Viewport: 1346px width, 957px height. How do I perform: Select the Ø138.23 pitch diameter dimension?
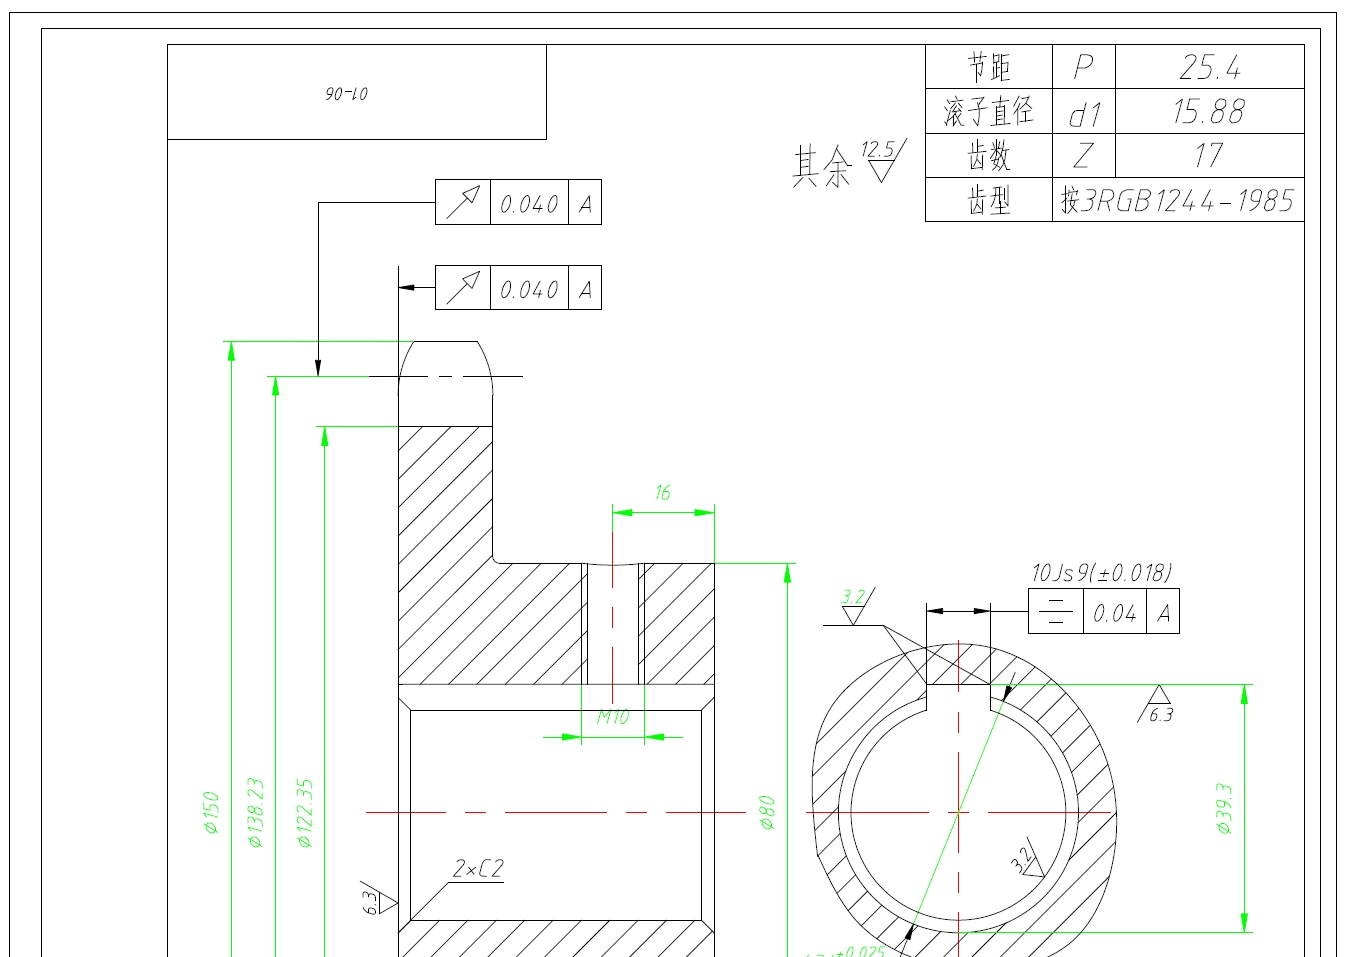256,813
